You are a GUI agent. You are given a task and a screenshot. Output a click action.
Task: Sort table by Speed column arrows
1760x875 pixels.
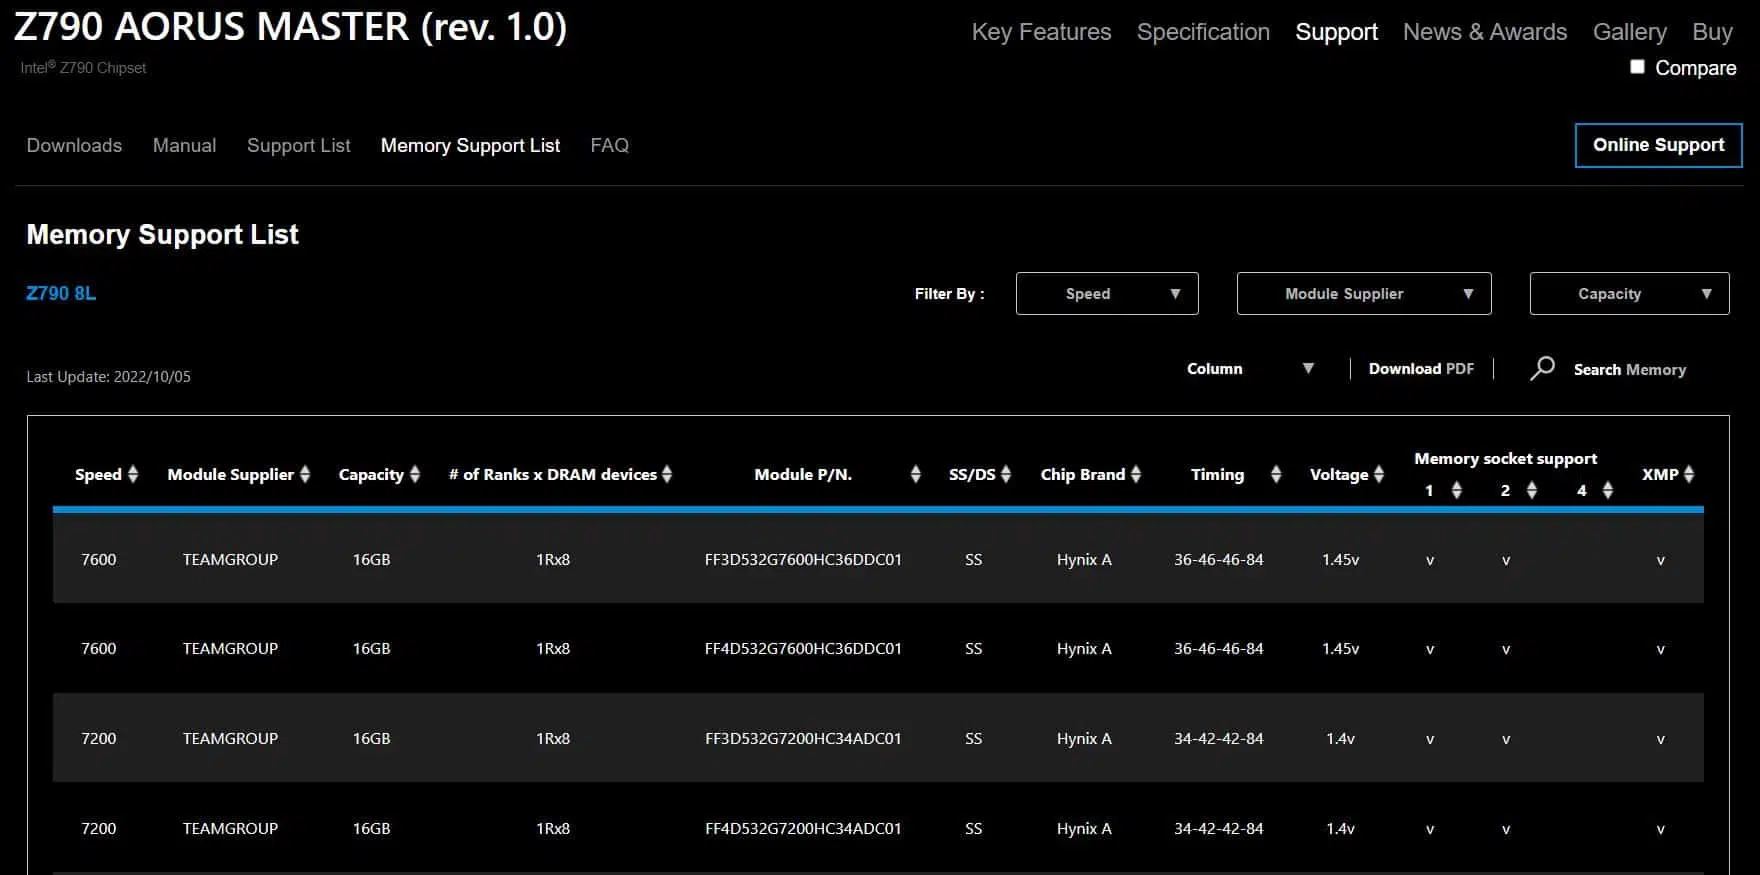[133, 474]
